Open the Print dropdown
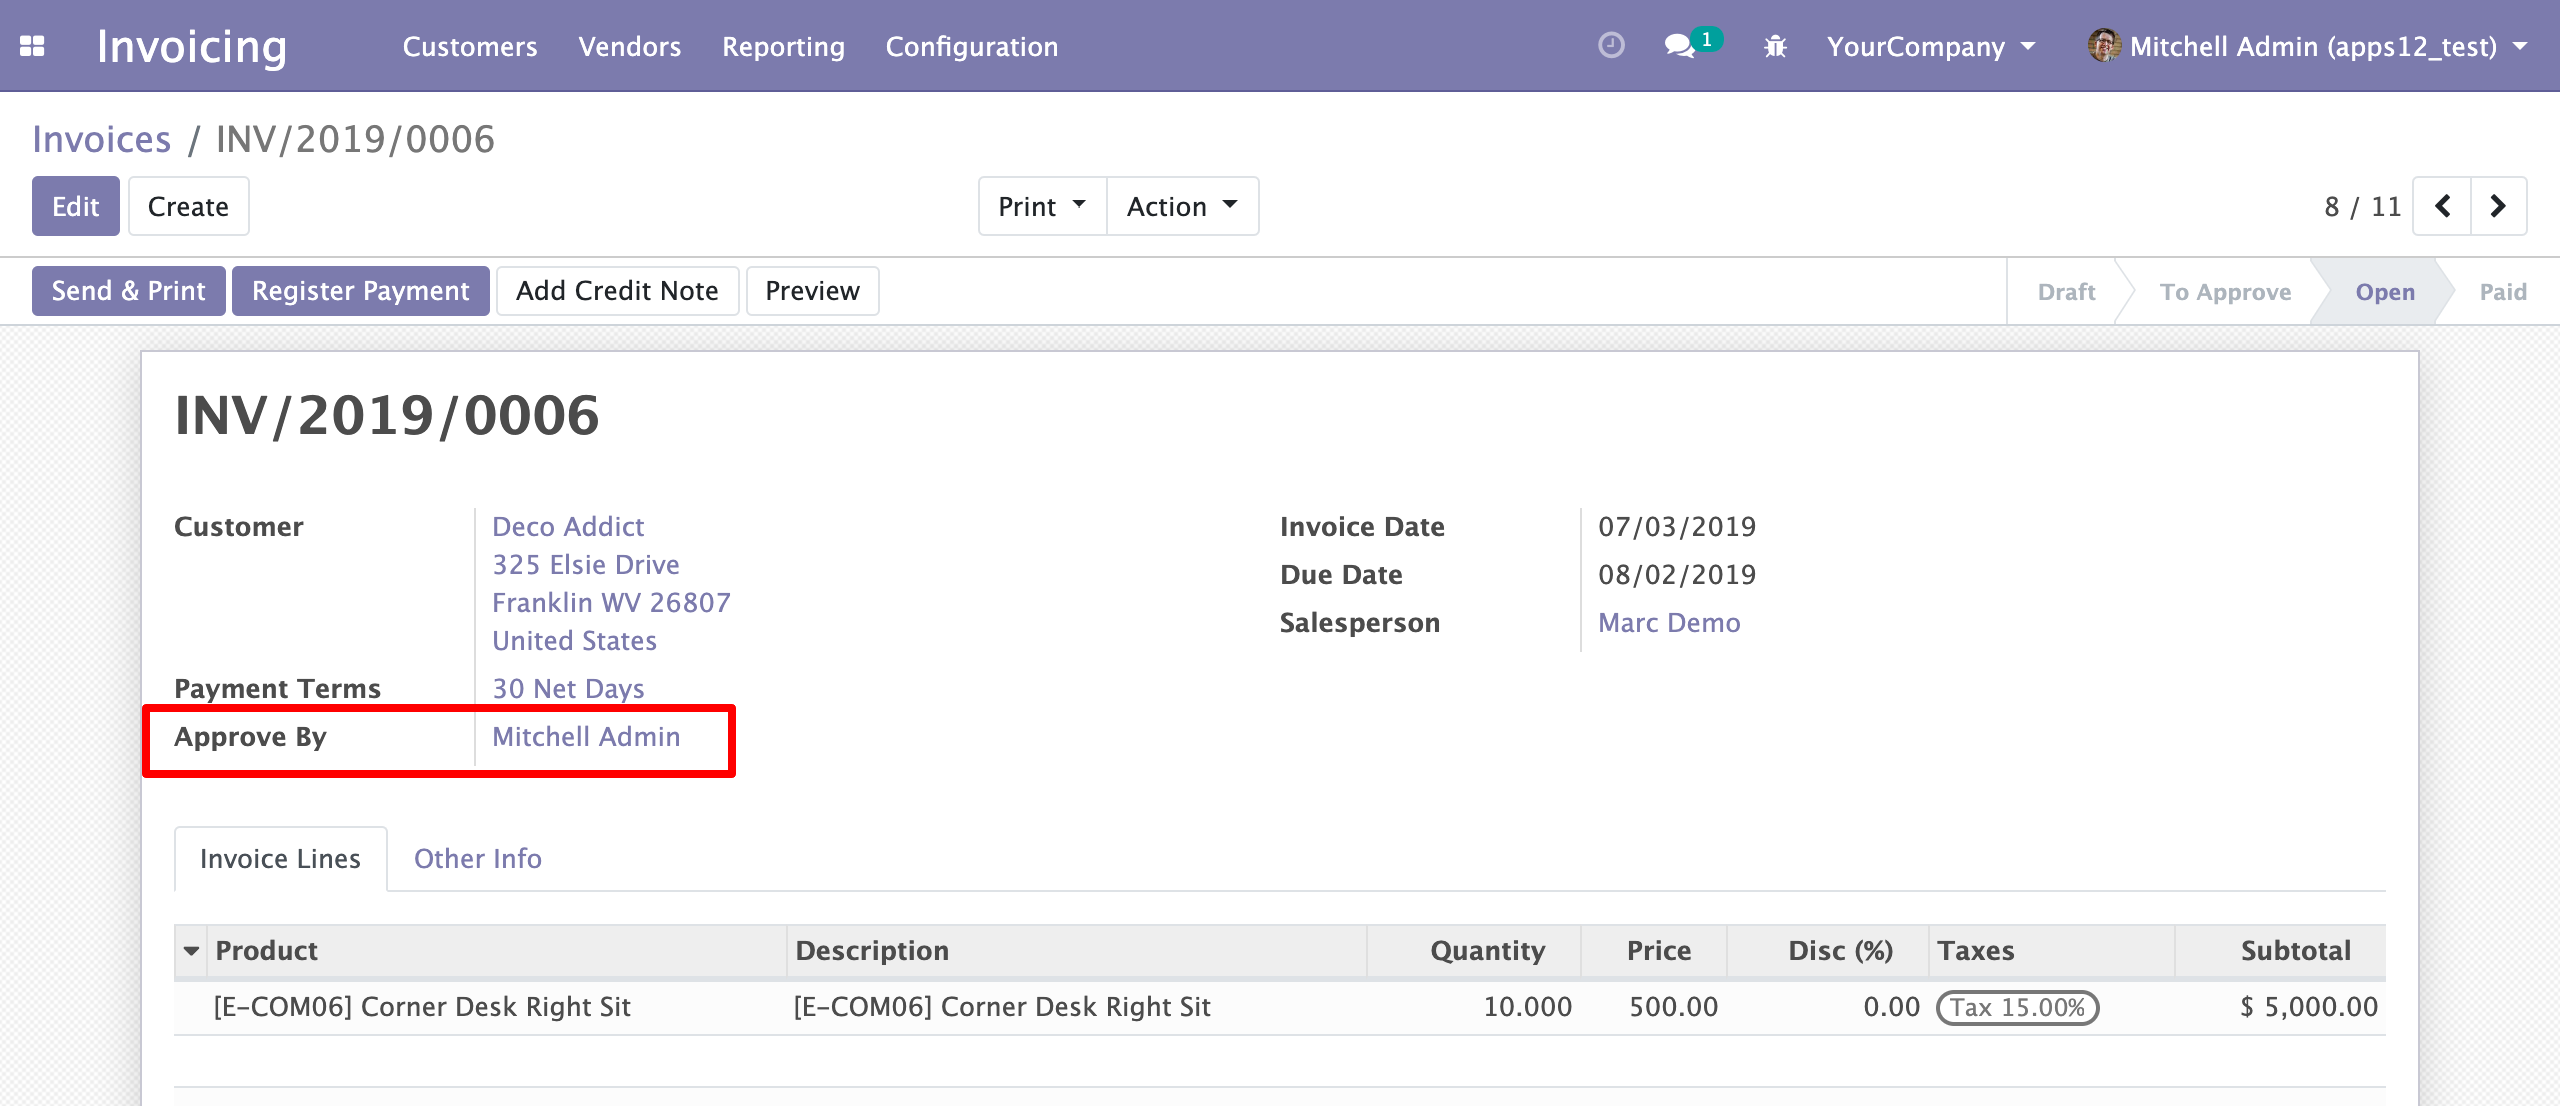This screenshot has width=2560, height=1106. (x=1042, y=206)
